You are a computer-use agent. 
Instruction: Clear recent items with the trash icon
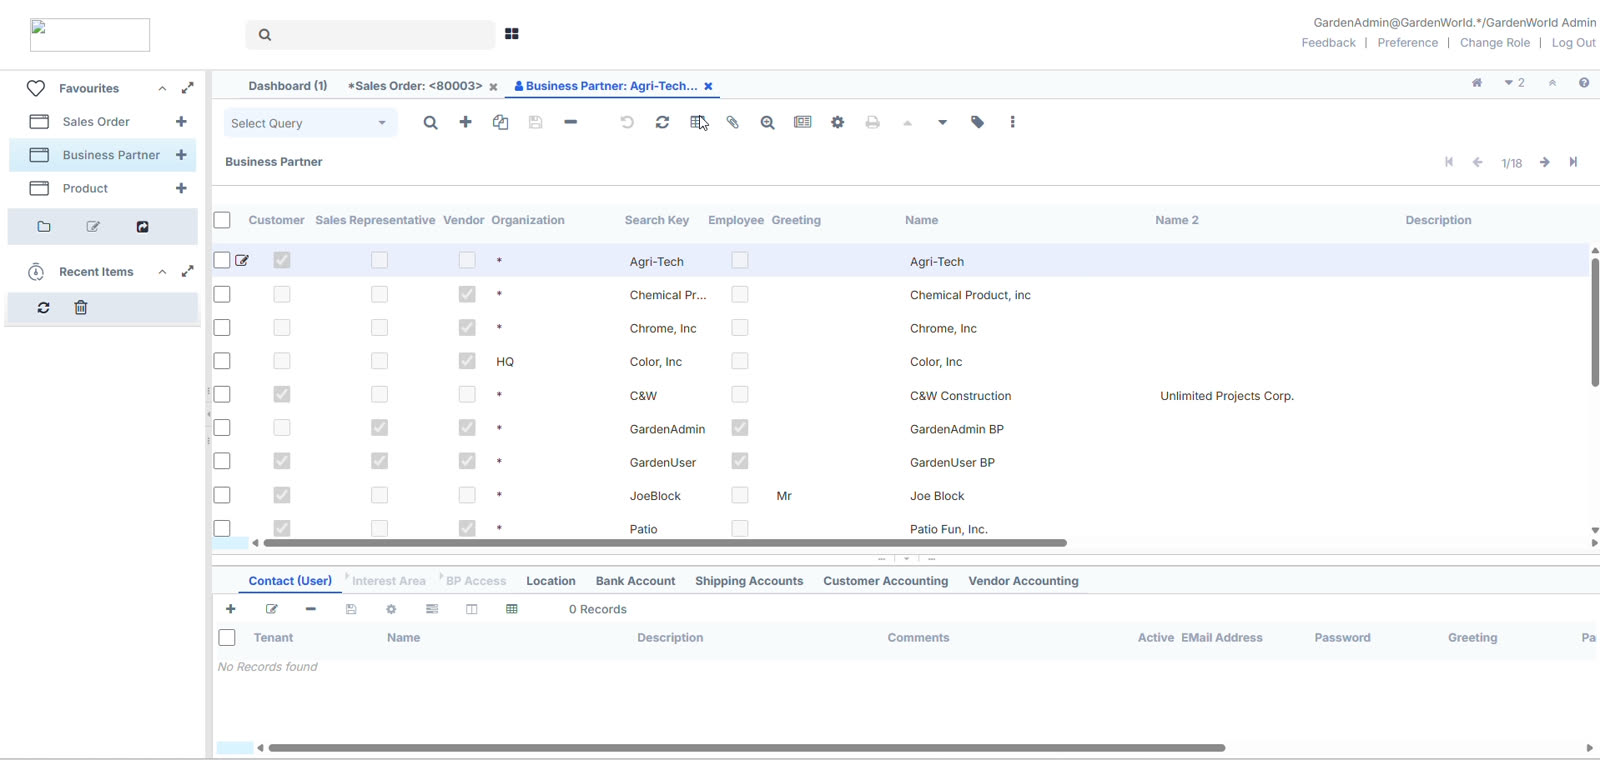point(81,308)
